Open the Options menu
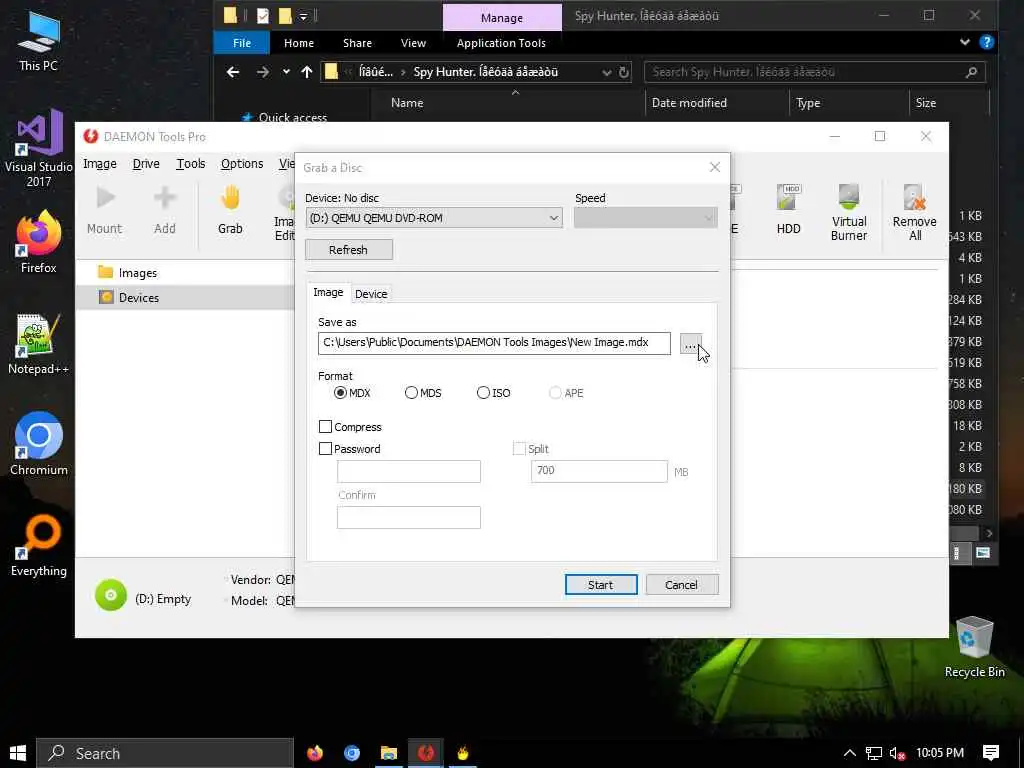The image size is (1024, 768). tap(242, 163)
